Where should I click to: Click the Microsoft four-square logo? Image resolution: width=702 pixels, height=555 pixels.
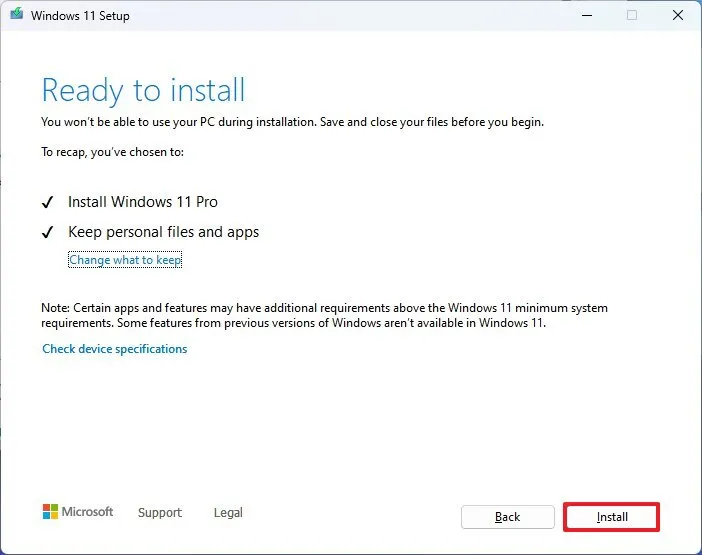coord(50,512)
